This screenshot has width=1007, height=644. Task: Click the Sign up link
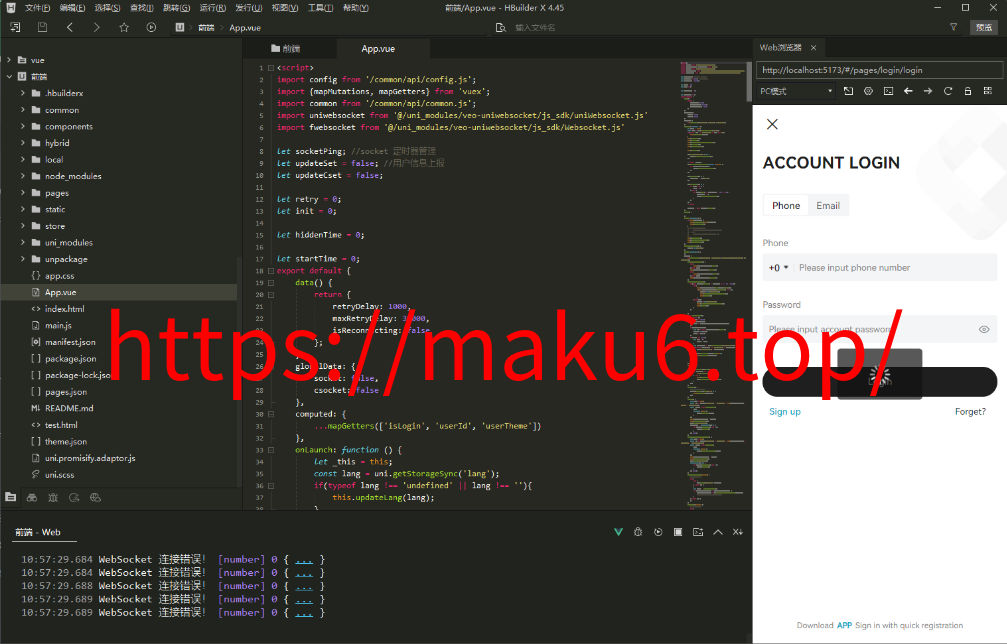785,412
